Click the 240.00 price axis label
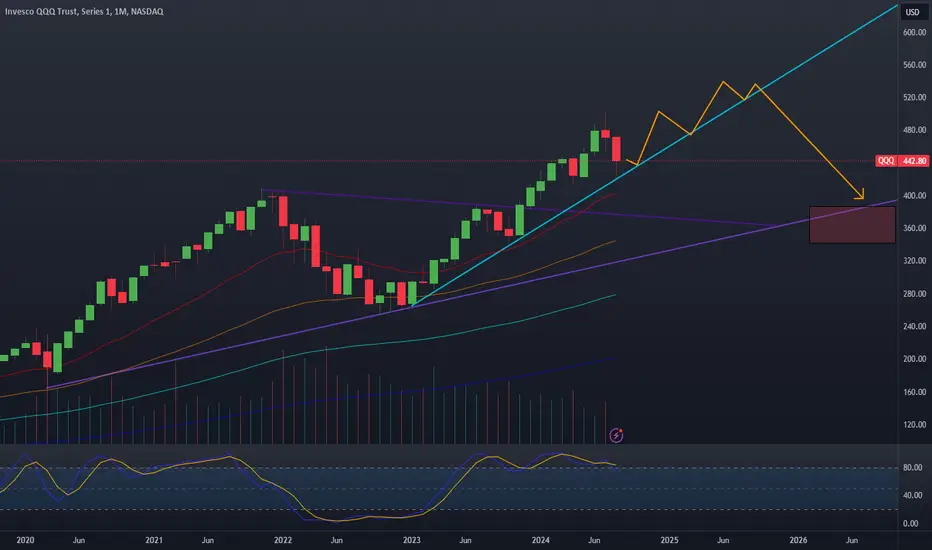 pos(914,326)
